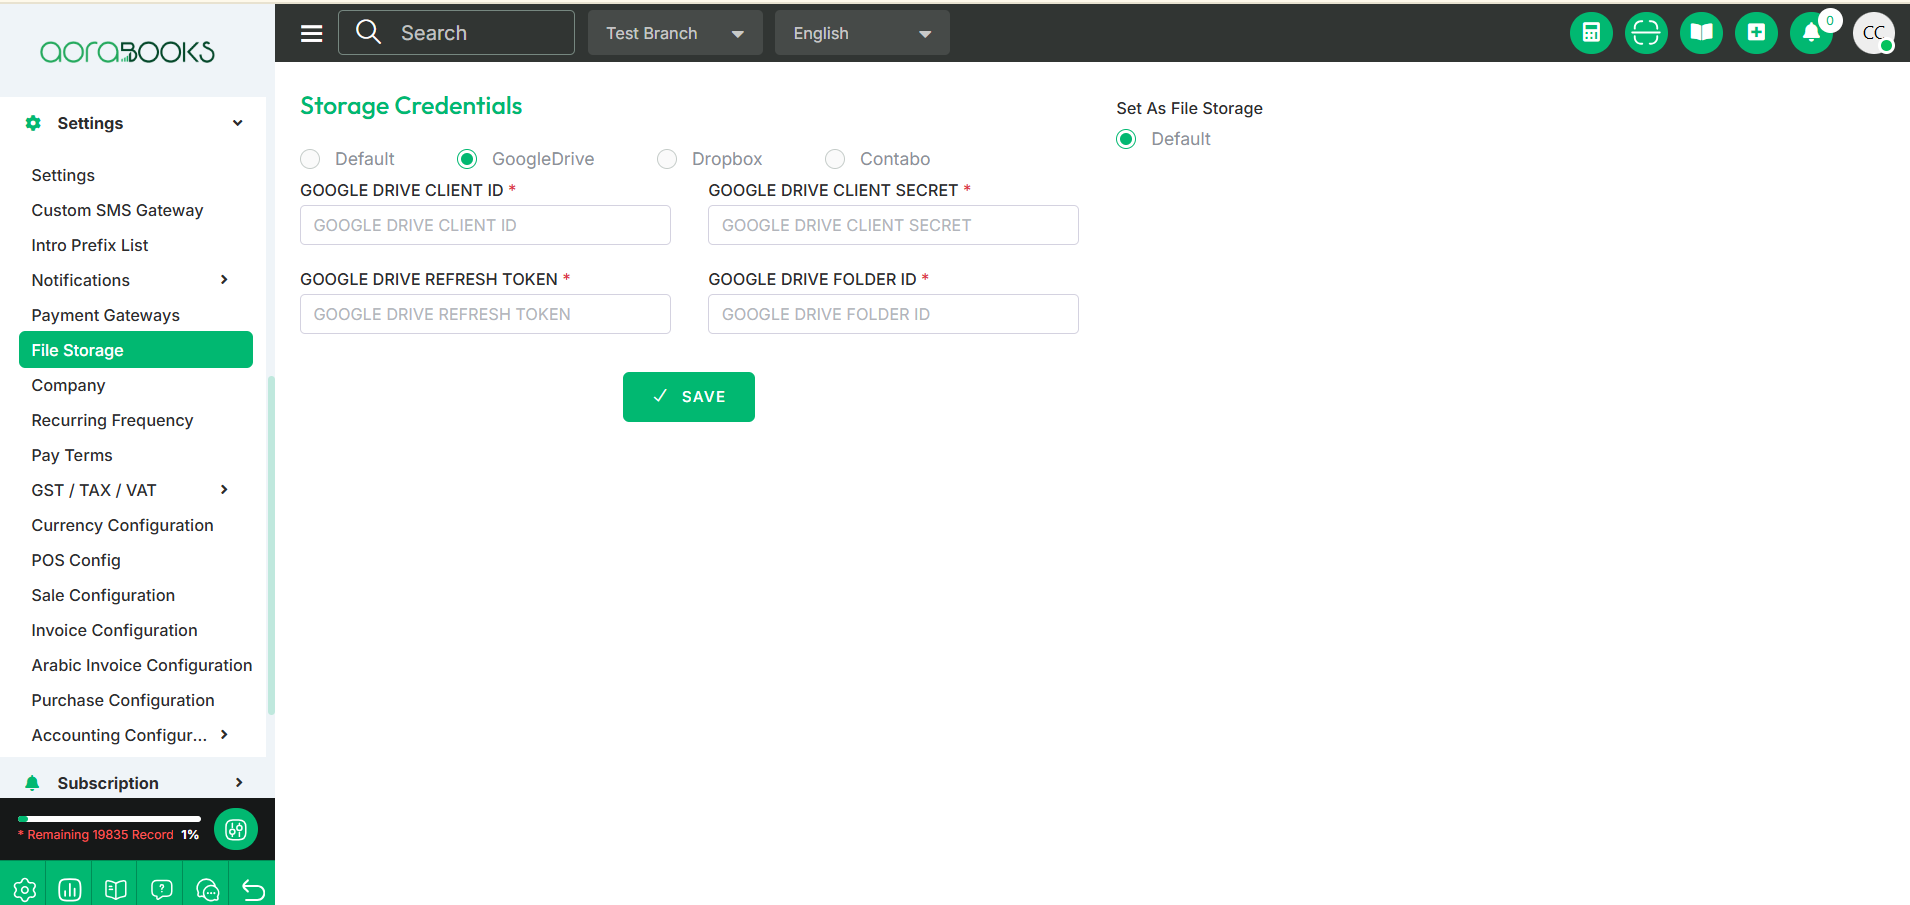
Task: Open the Settings submenu item
Action: click(x=63, y=175)
